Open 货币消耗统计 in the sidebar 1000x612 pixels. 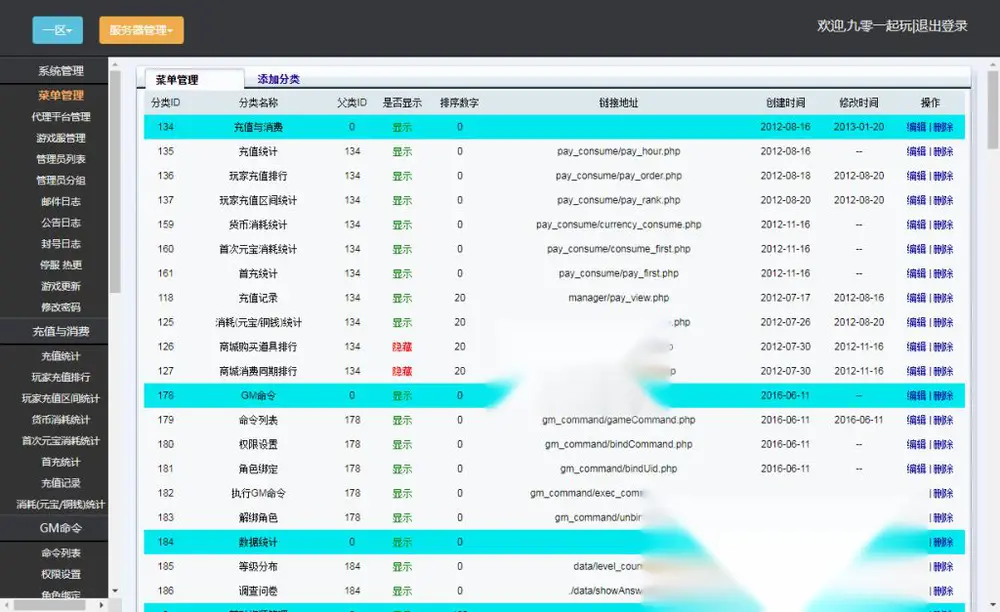pyautogui.click(x=61, y=419)
